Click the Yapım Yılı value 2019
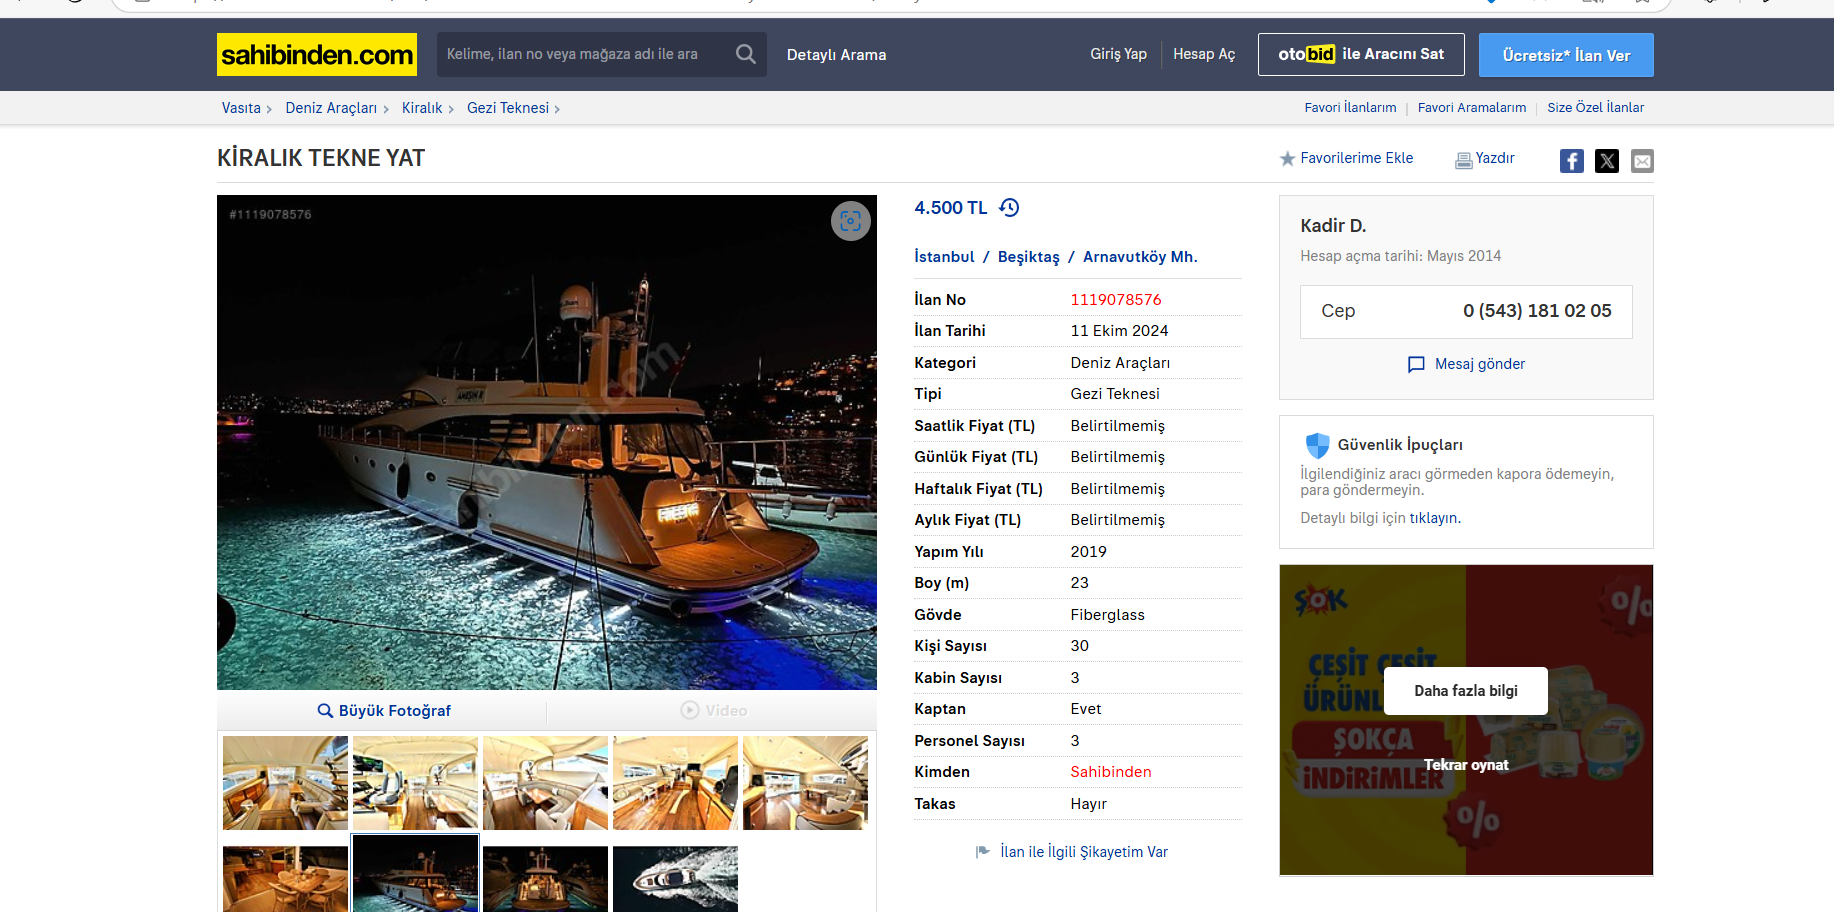The height and width of the screenshot is (912, 1834). (x=1088, y=552)
